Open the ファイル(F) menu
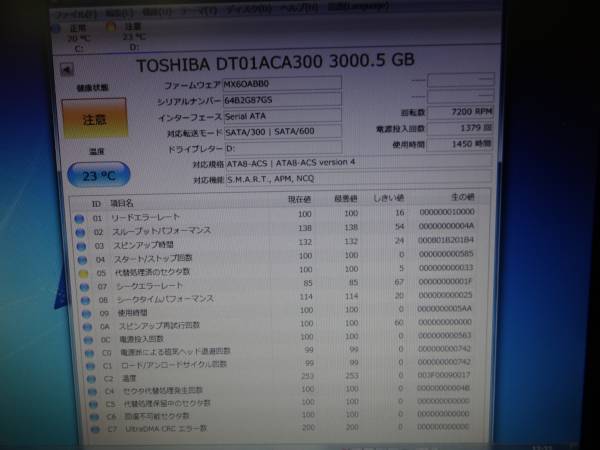The width and height of the screenshot is (600, 450). point(77,15)
